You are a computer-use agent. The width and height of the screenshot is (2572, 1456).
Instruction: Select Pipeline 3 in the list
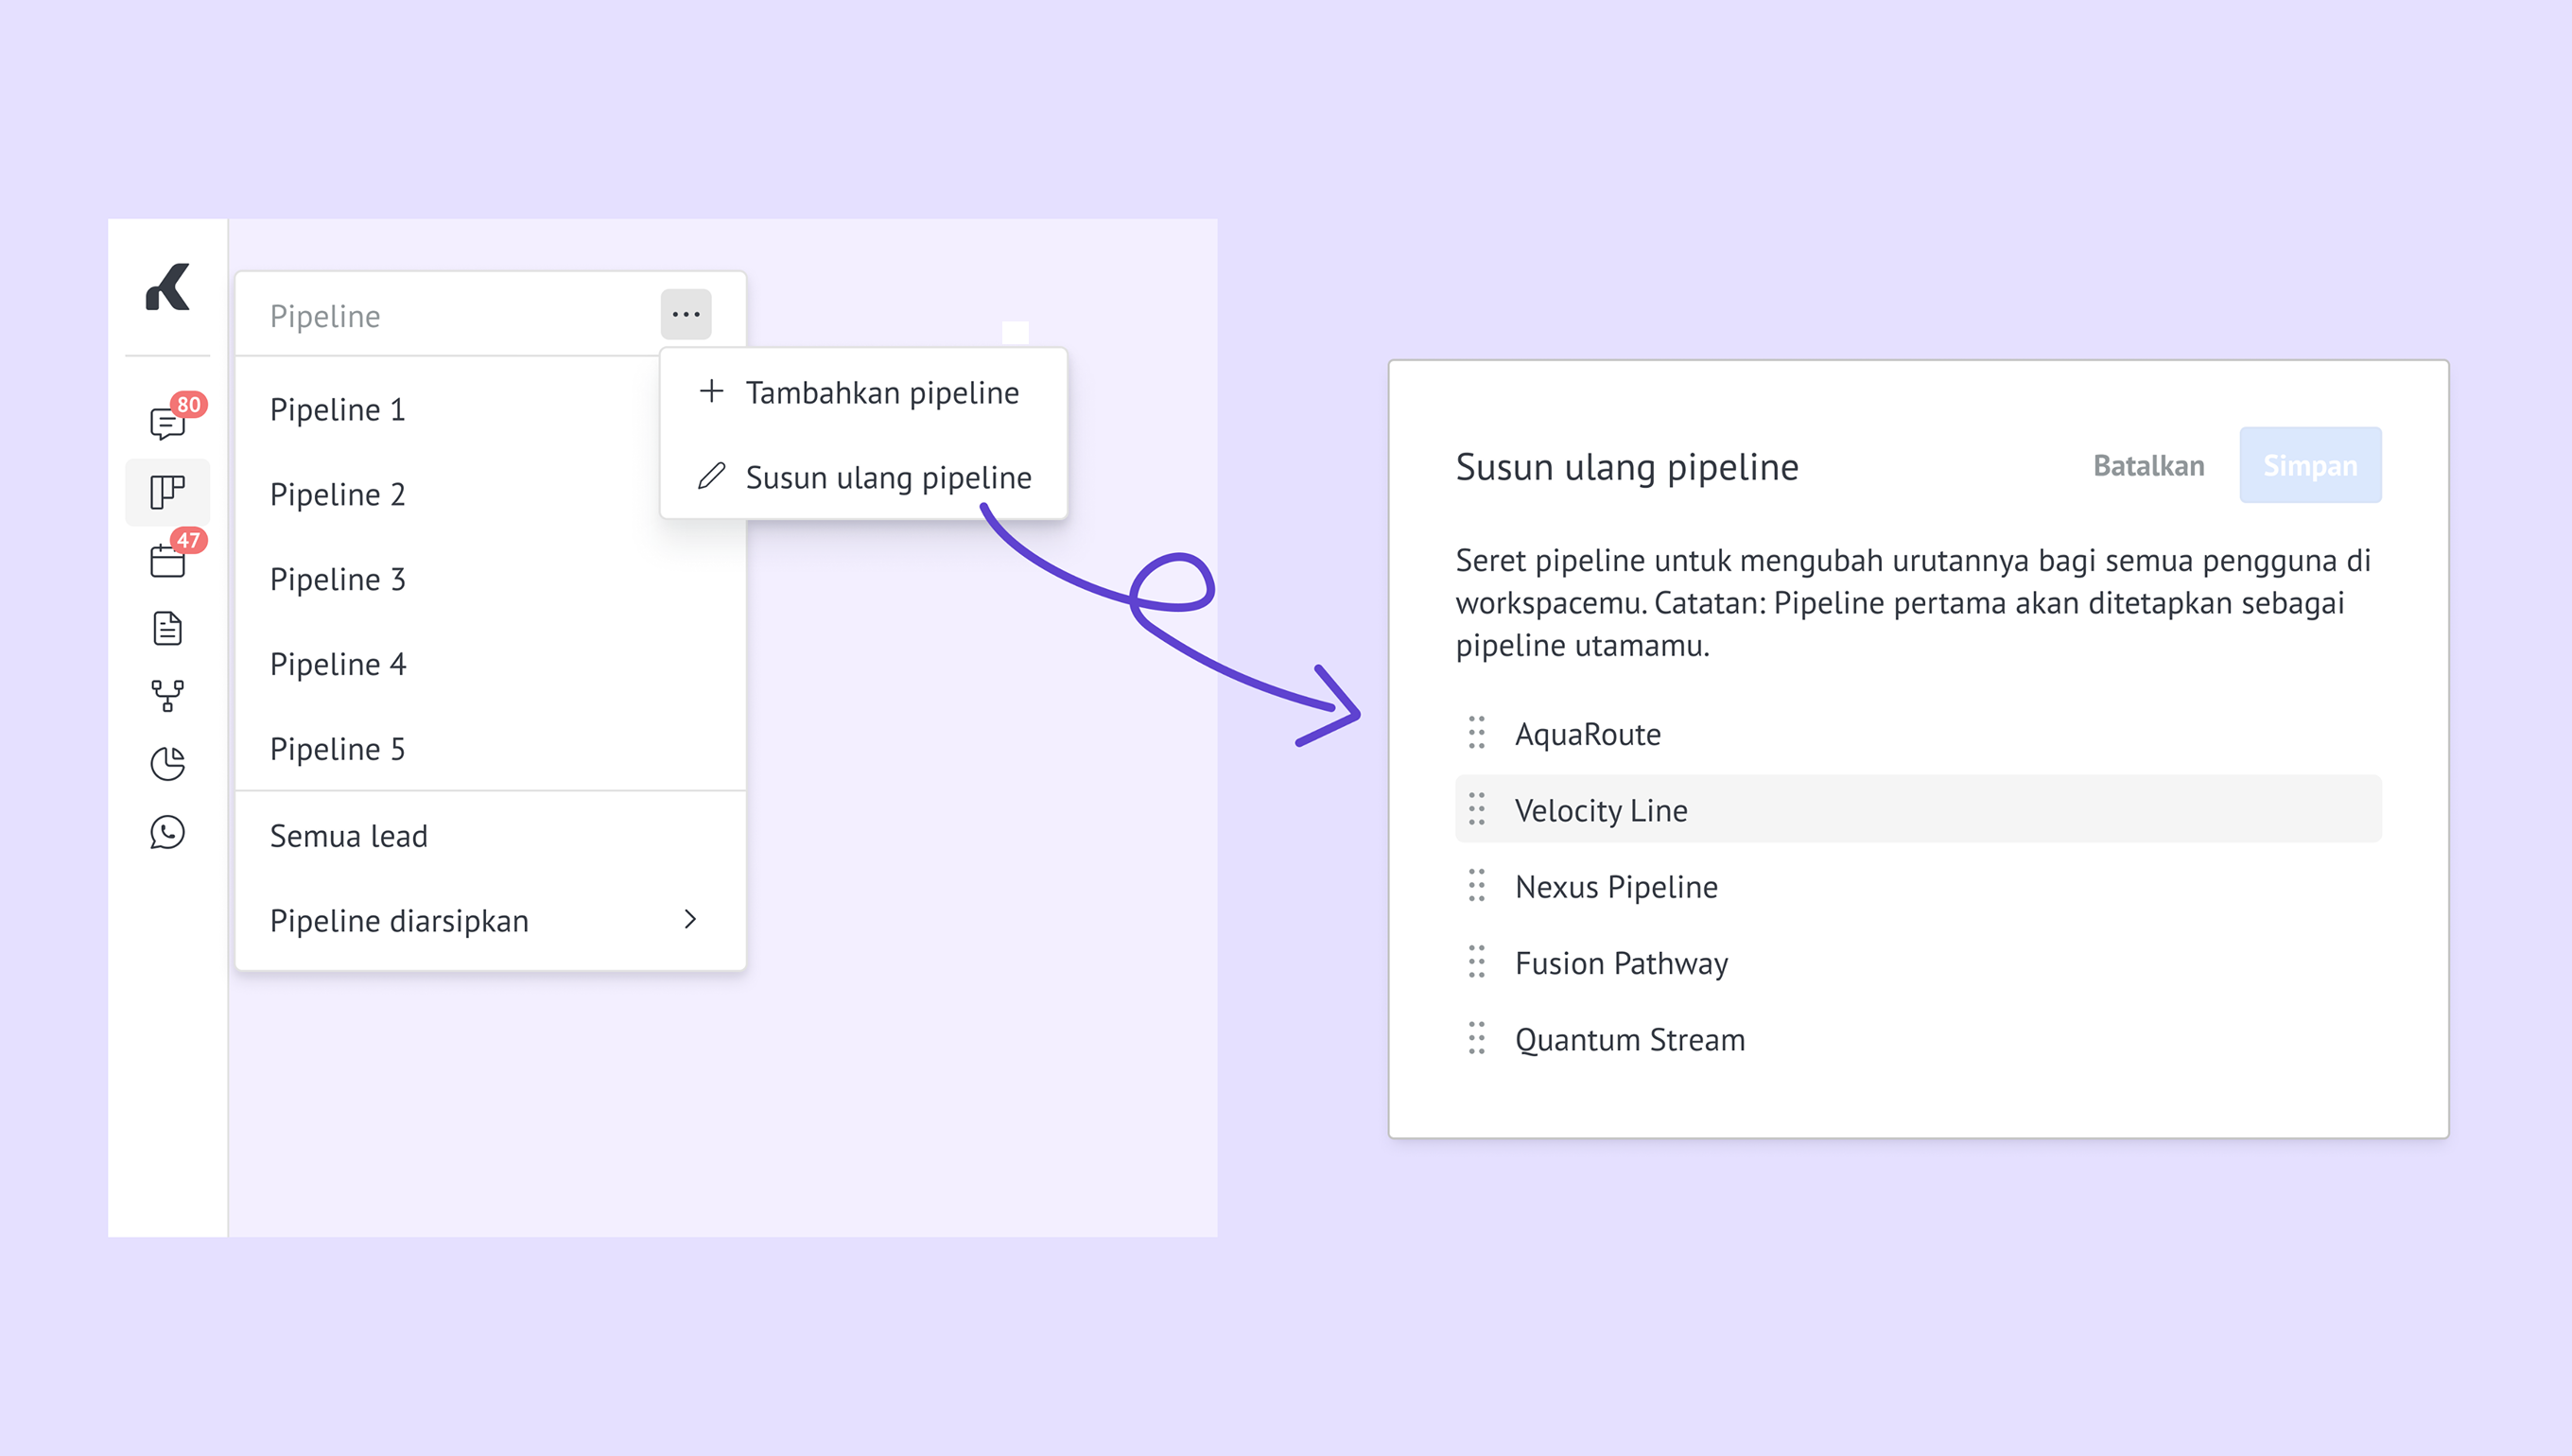point(338,579)
